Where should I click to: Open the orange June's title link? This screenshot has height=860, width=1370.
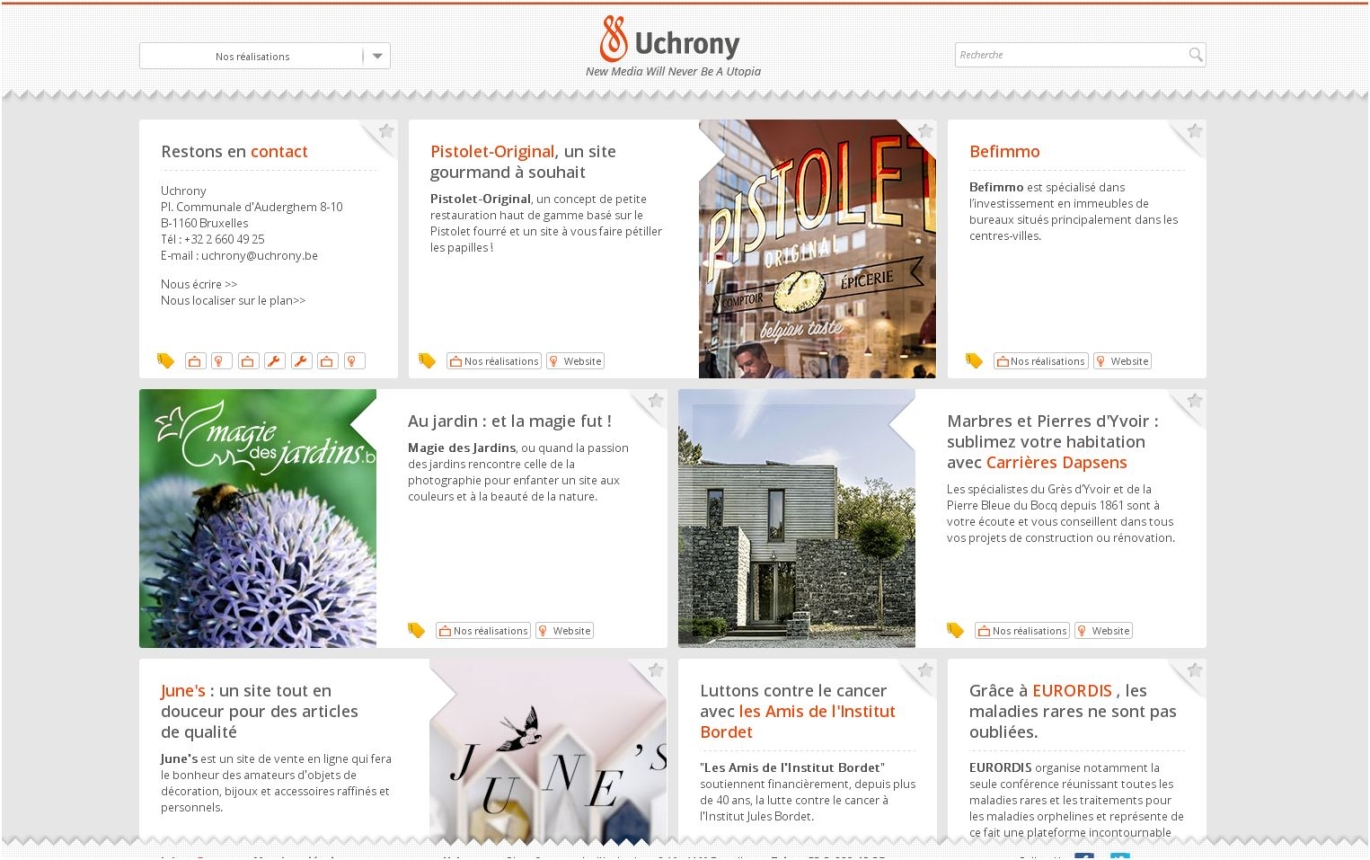pos(183,691)
